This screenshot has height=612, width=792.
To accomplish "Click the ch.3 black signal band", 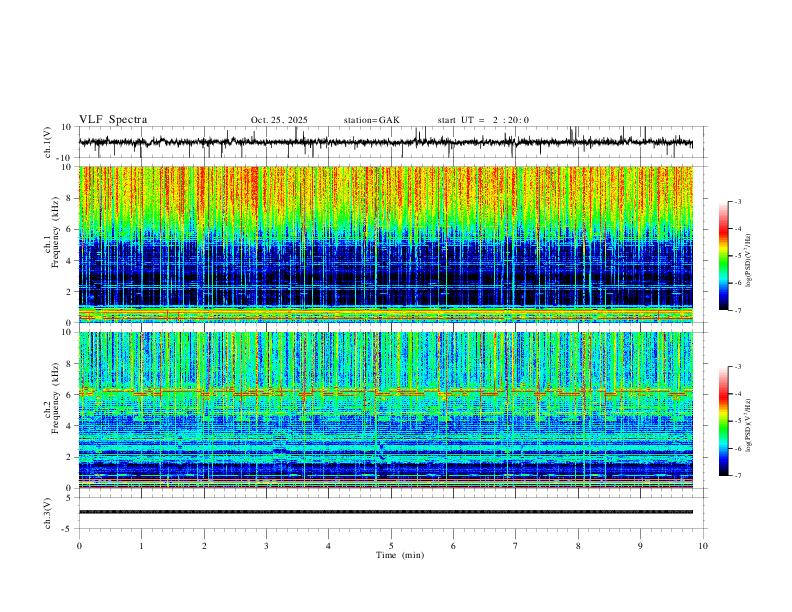I will click(385, 512).
